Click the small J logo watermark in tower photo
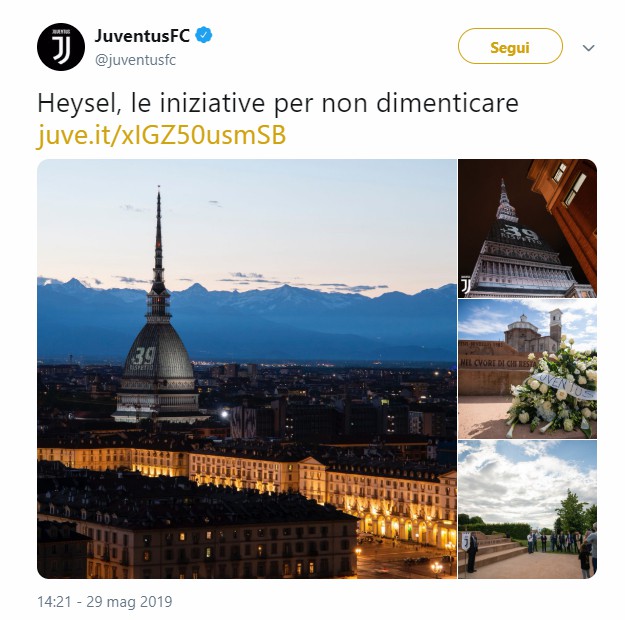 coord(465,284)
